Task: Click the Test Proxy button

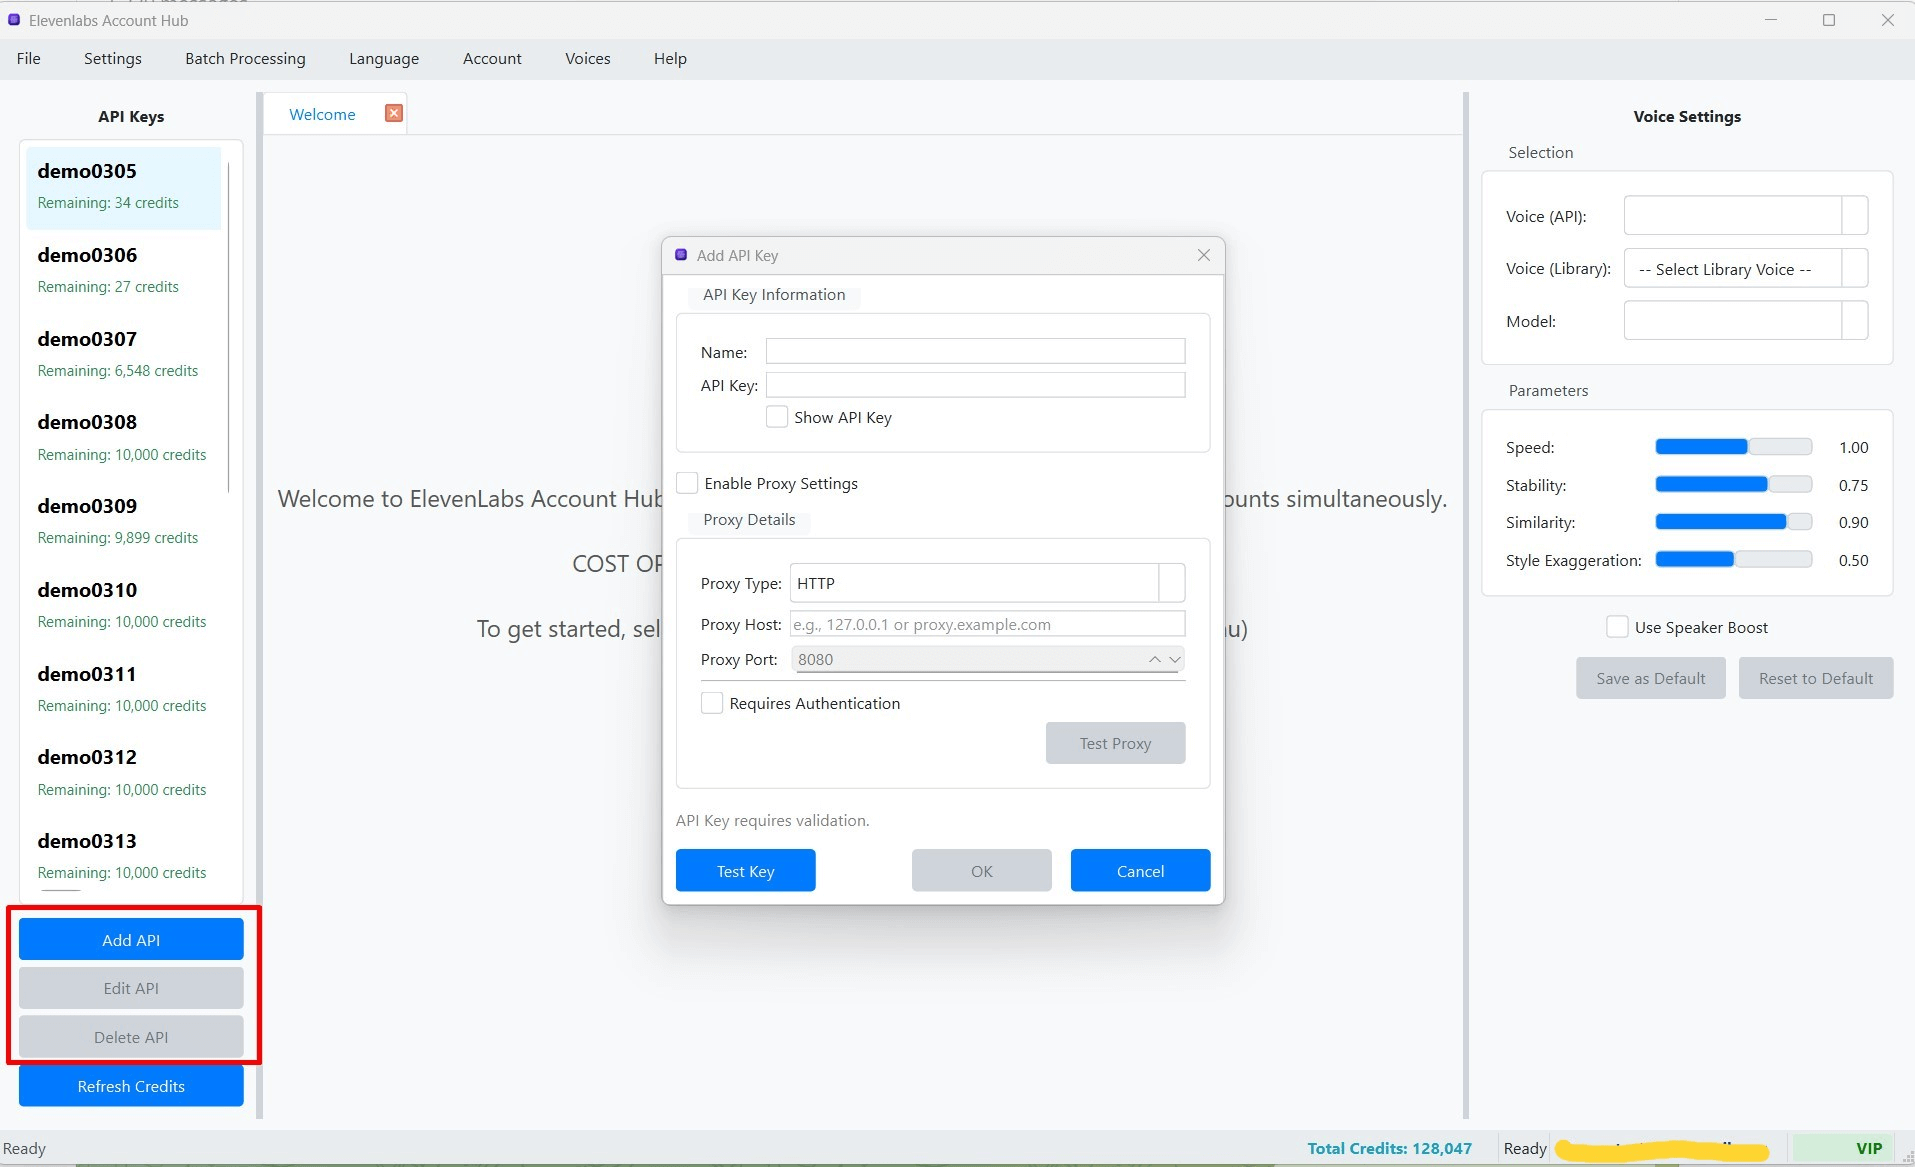Action: tap(1115, 743)
